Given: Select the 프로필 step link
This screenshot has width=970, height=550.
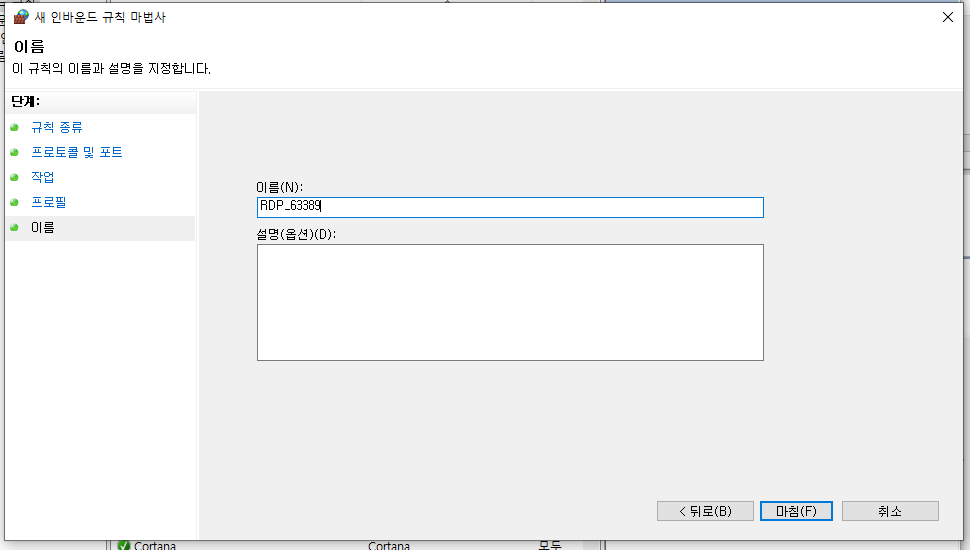Looking at the screenshot, I should [48, 202].
